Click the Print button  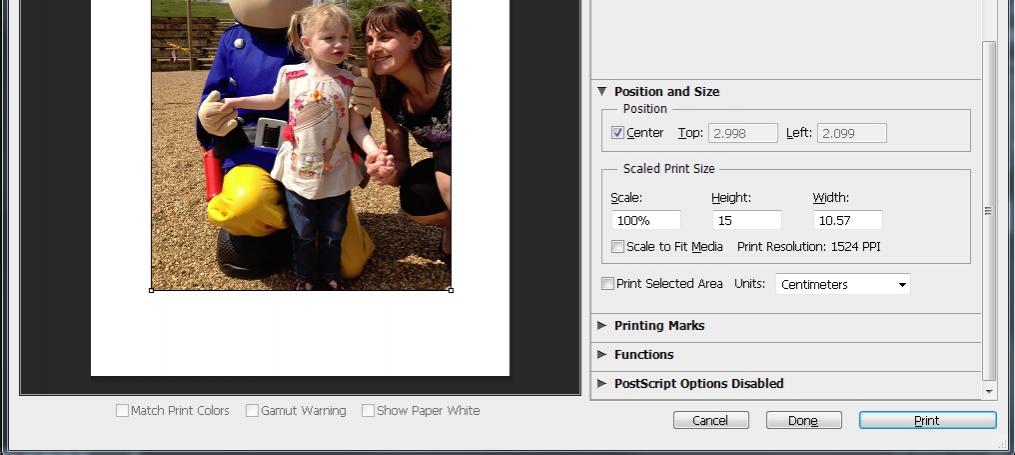click(928, 420)
